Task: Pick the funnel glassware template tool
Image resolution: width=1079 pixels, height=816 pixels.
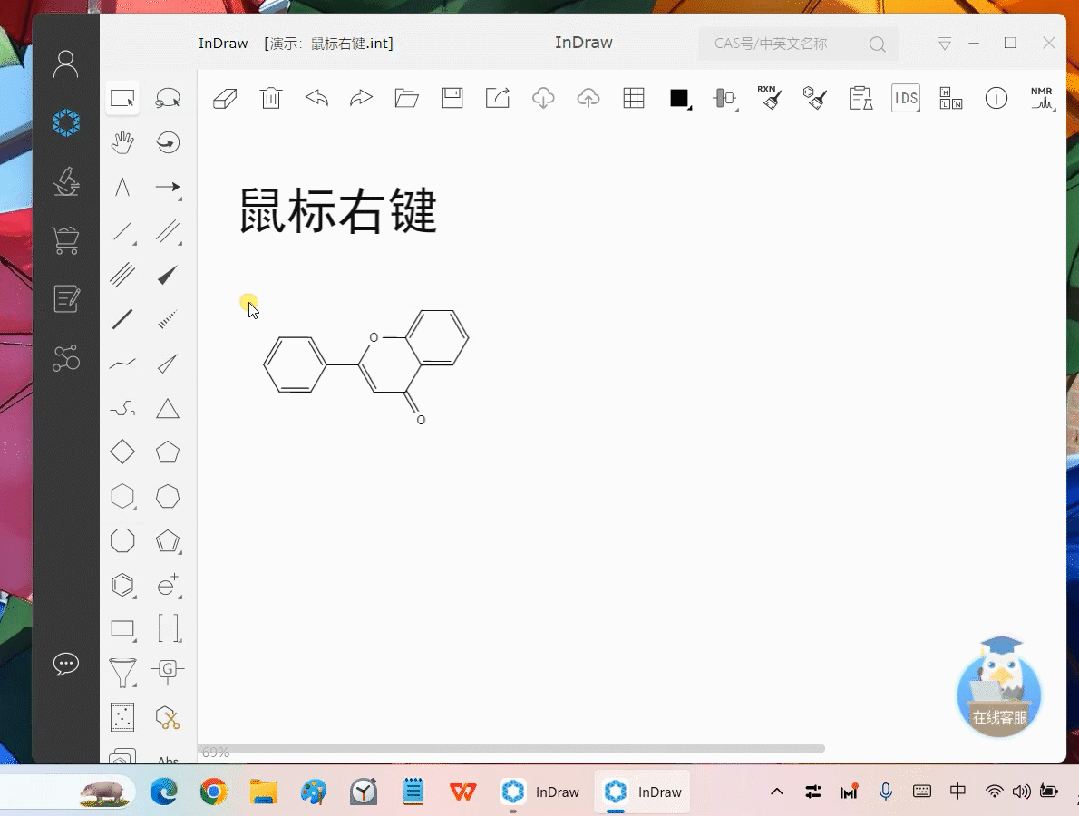Action: coord(122,672)
